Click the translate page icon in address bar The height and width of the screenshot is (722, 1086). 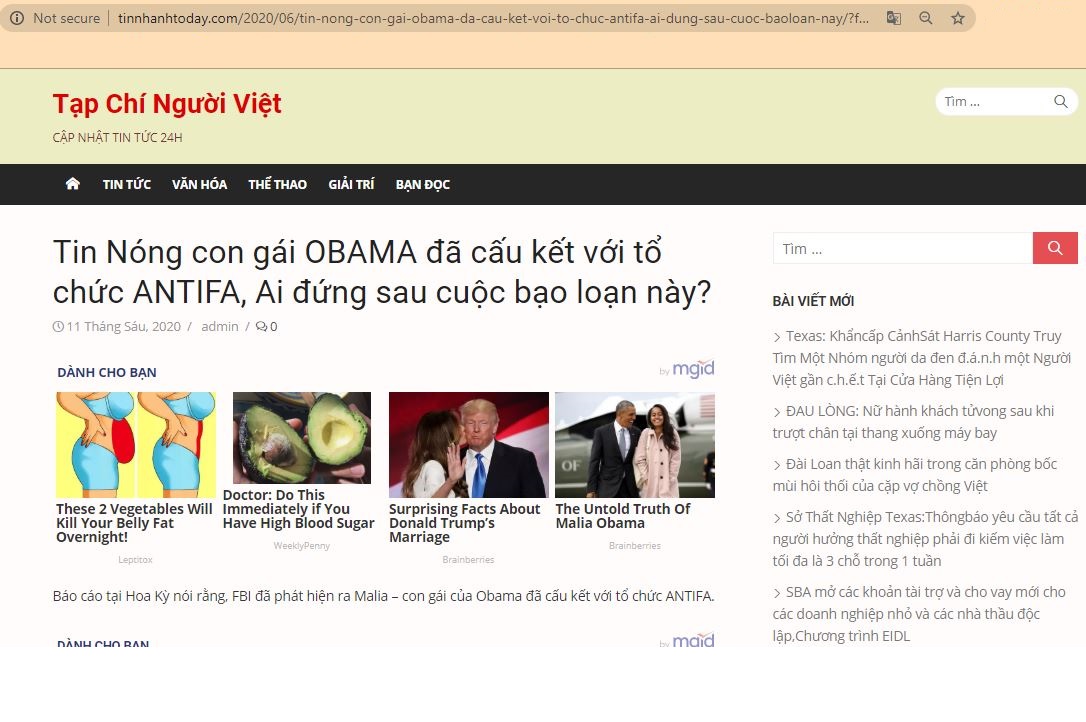point(894,18)
